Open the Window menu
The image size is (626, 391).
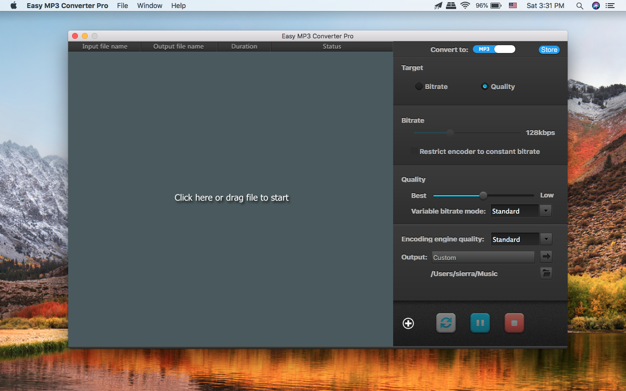149,6
